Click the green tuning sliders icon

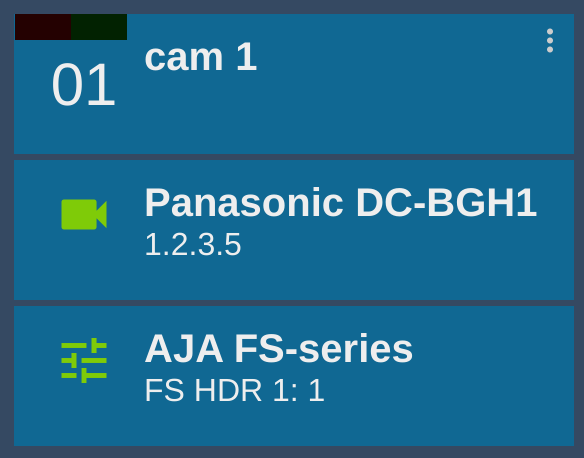[84, 360]
